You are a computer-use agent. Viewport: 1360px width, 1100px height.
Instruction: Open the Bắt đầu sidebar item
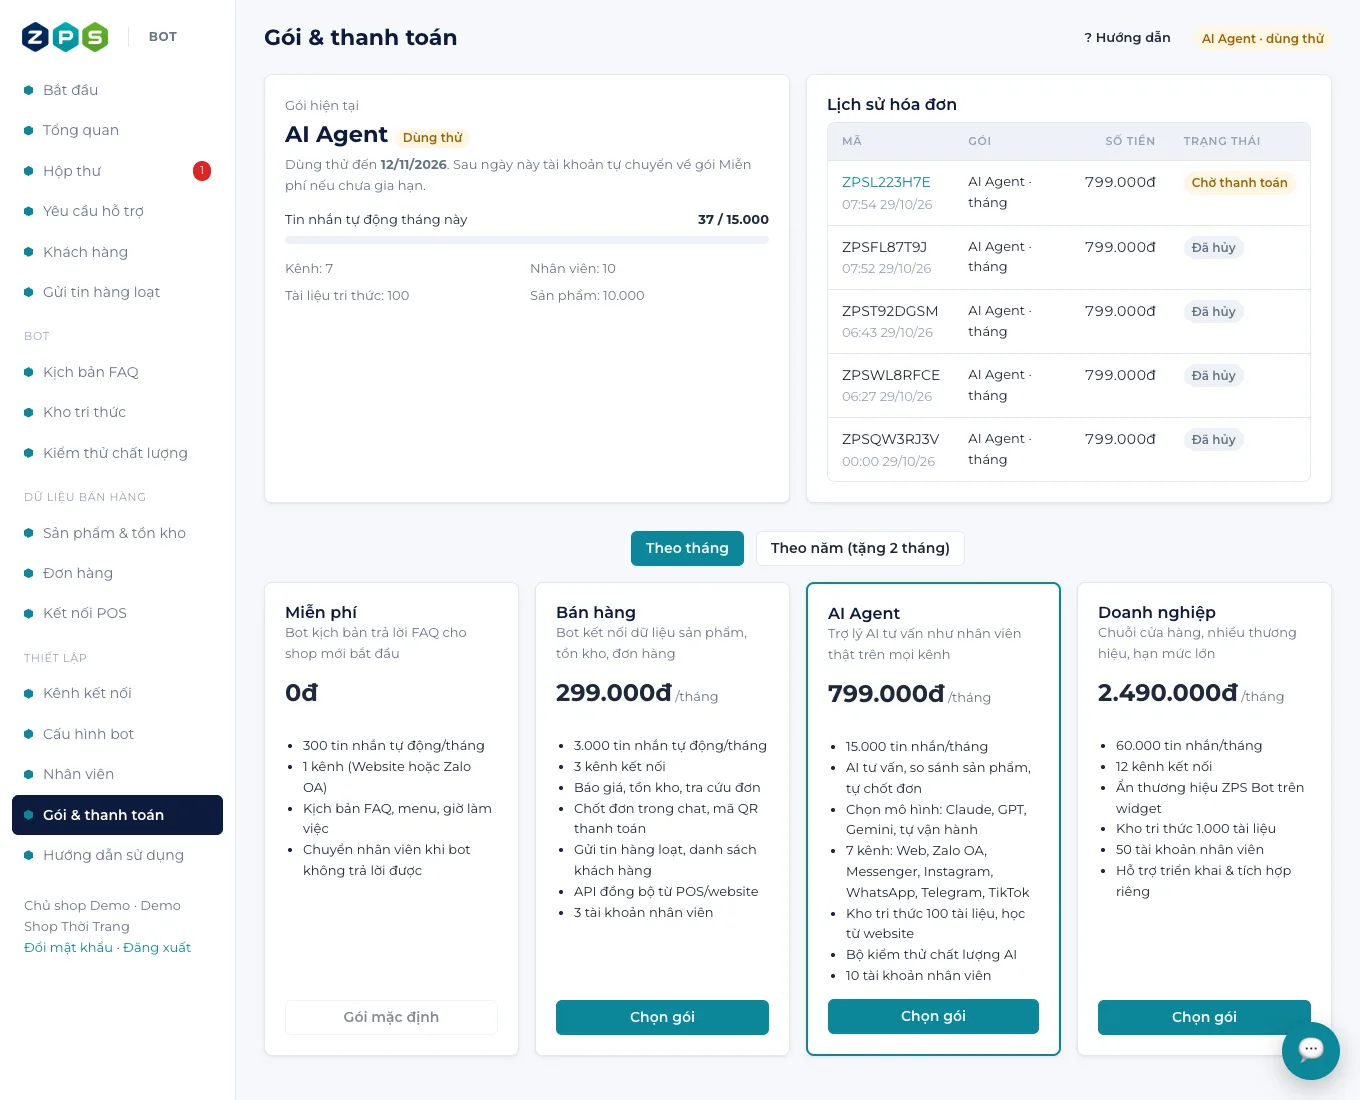(x=117, y=90)
